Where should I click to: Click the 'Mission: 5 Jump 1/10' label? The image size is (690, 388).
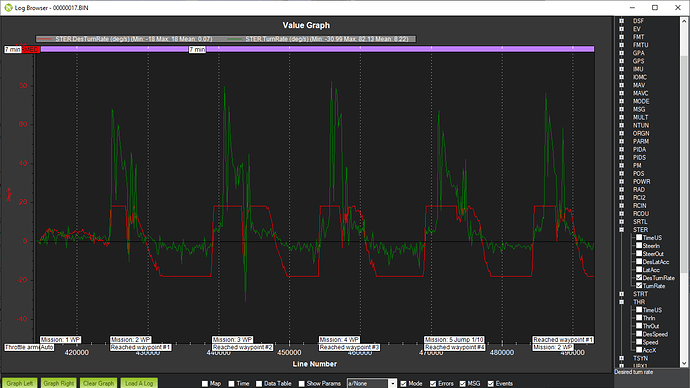pos(454,340)
